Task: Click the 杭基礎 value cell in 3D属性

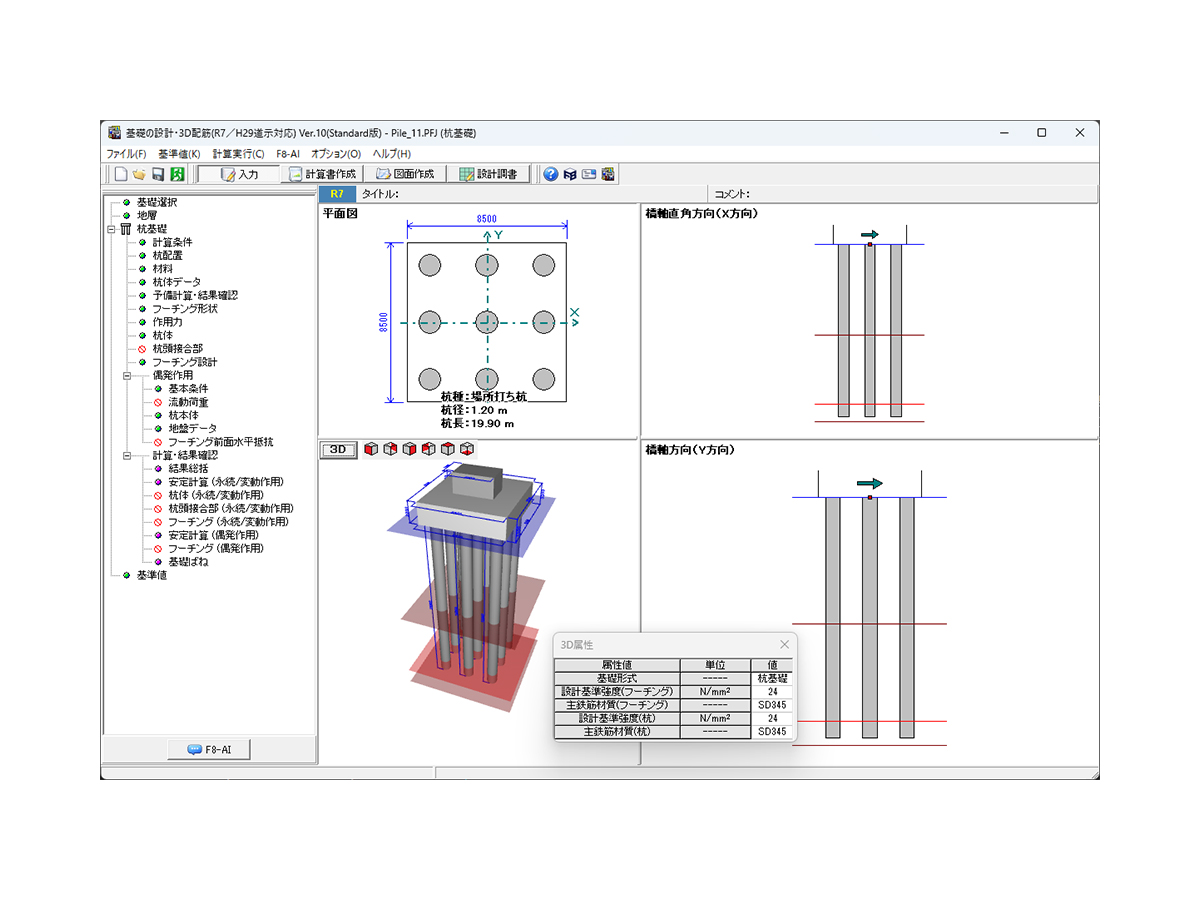Action: click(771, 678)
